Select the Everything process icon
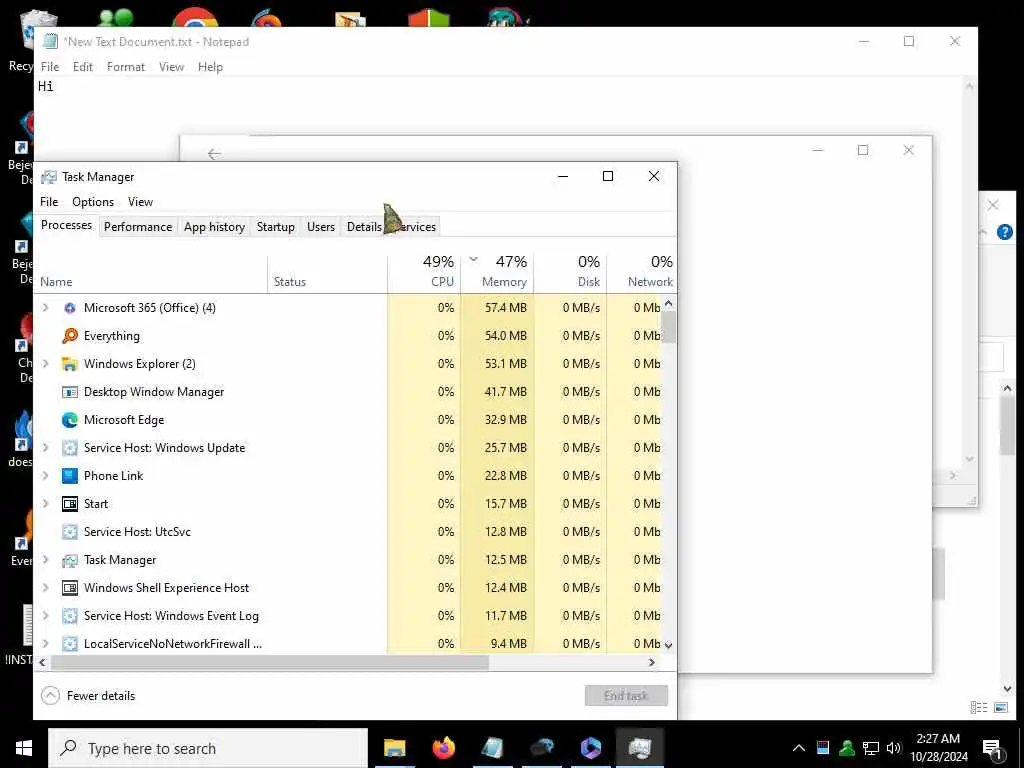 [70, 336]
